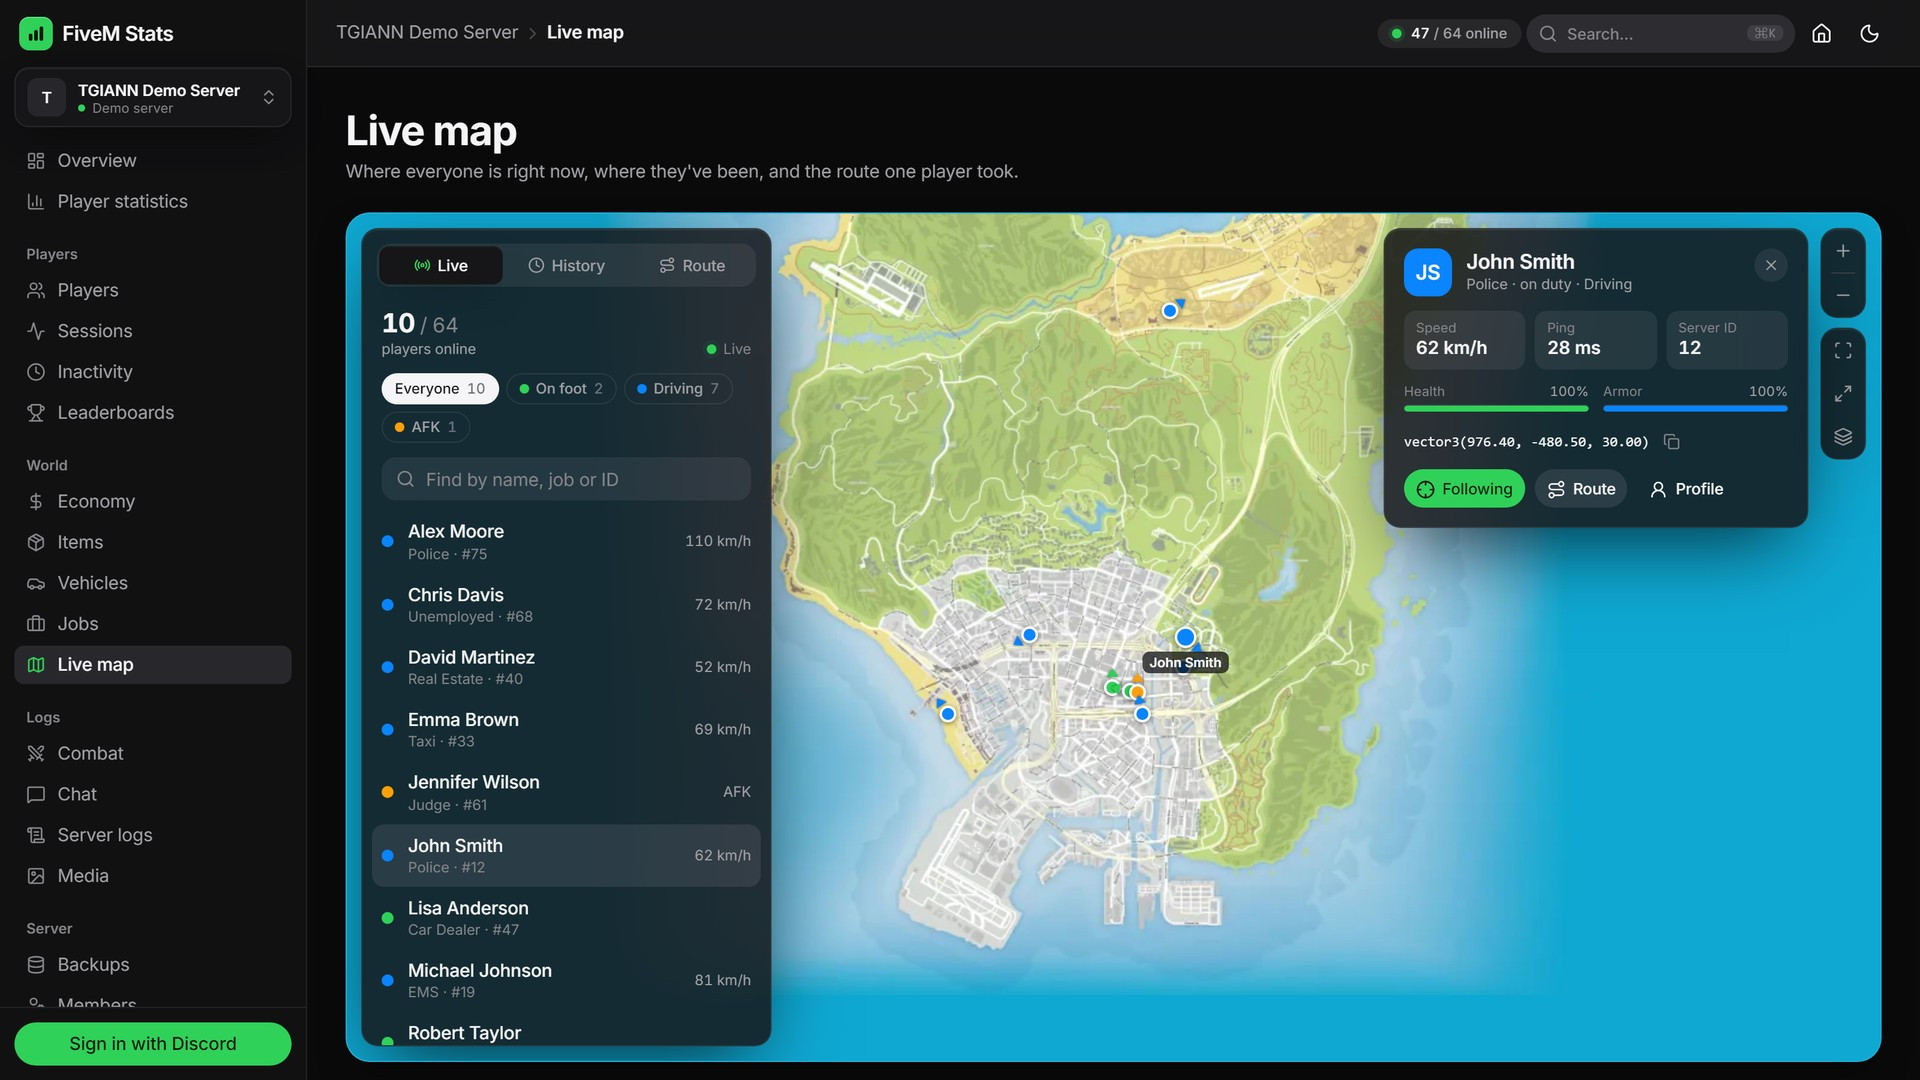Zoom out the map with minus button
The width and height of the screenshot is (1920, 1080).
[1842, 296]
